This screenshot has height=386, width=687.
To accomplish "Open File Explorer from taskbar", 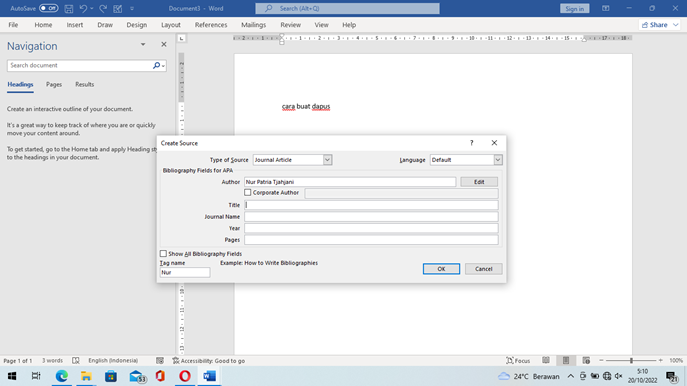I will pyautogui.click(x=86, y=376).
